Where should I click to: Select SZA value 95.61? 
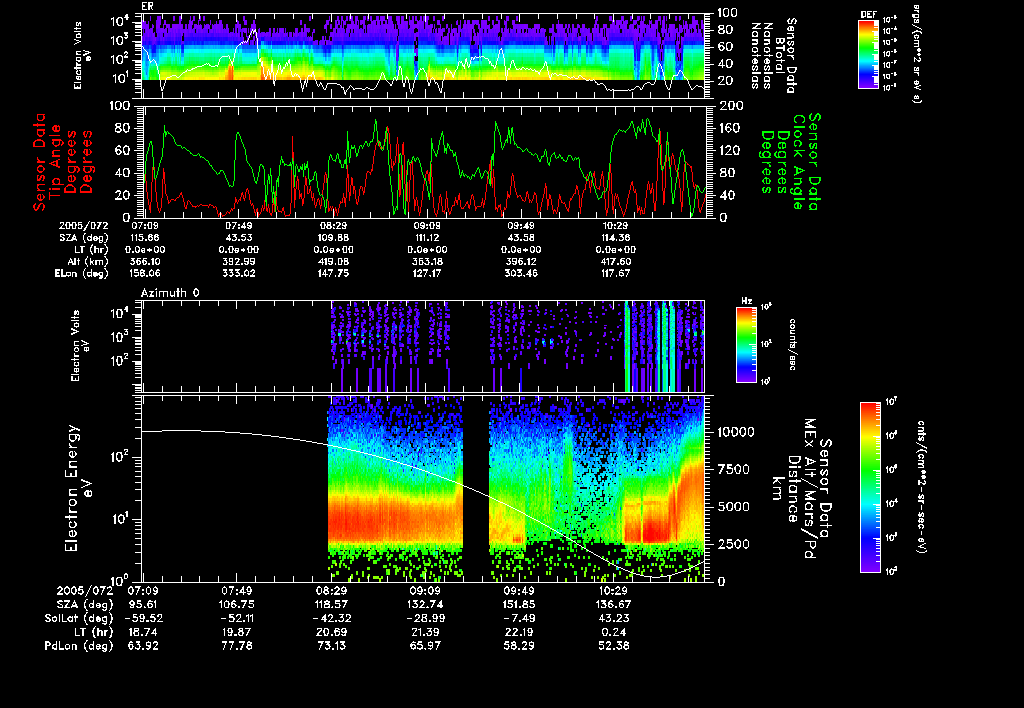[x=143, y=605]
